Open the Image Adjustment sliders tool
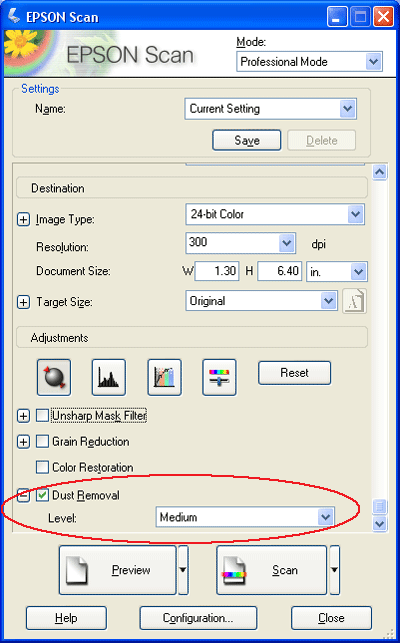The image size is (400, 643). coord(219,377)
